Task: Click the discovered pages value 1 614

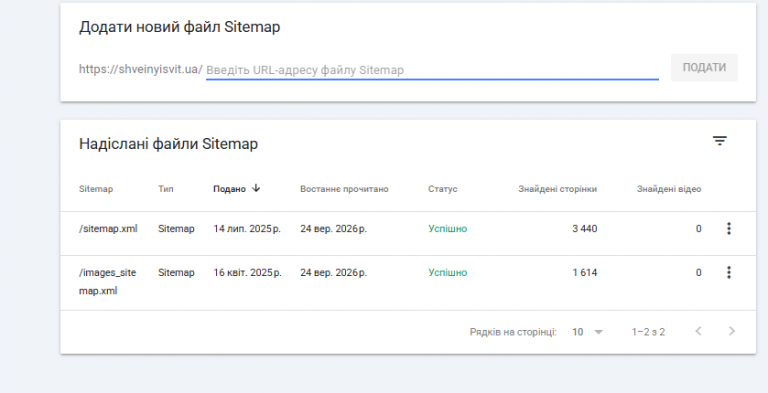Action: click(585, 272)
